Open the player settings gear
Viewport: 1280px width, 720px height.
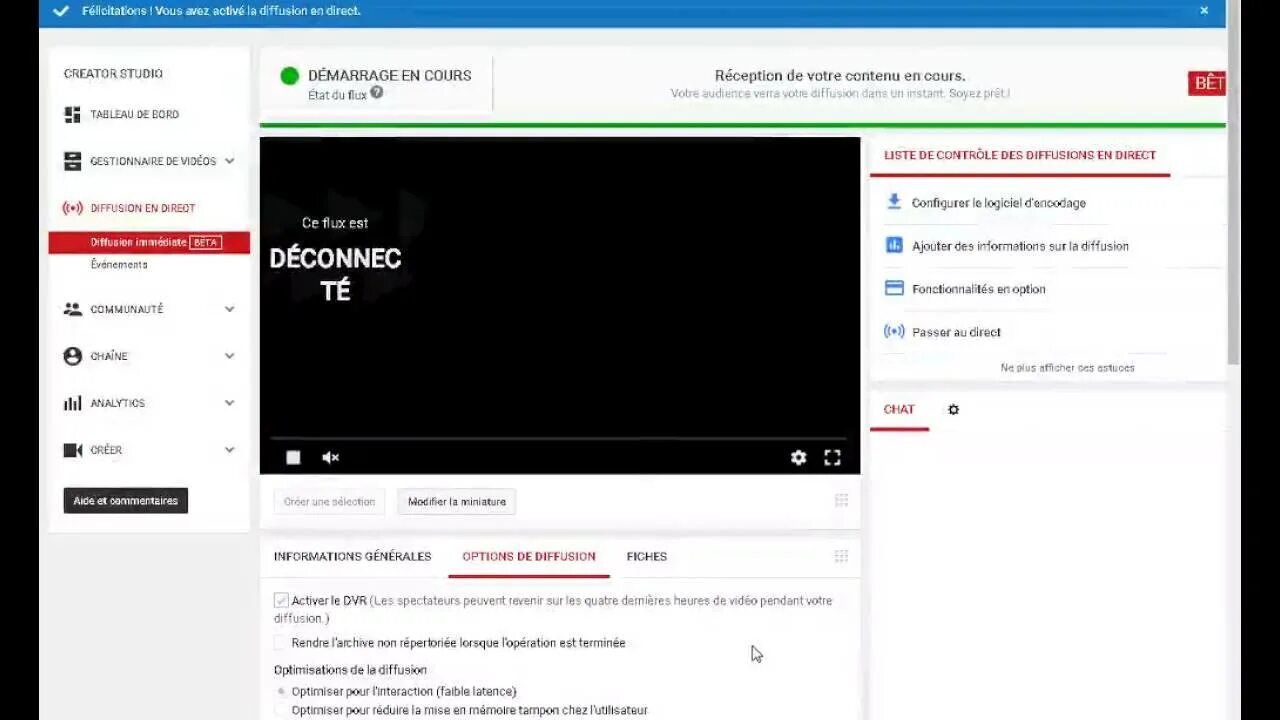point(798,457)
